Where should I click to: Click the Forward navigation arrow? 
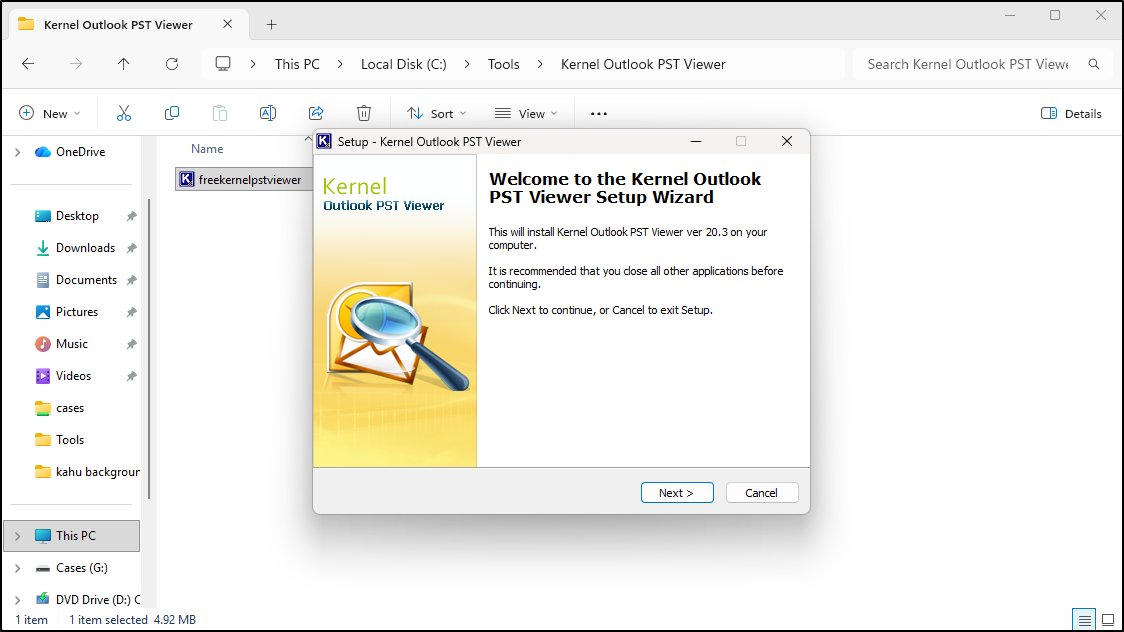pyautogui.click(x=76, y=64)
